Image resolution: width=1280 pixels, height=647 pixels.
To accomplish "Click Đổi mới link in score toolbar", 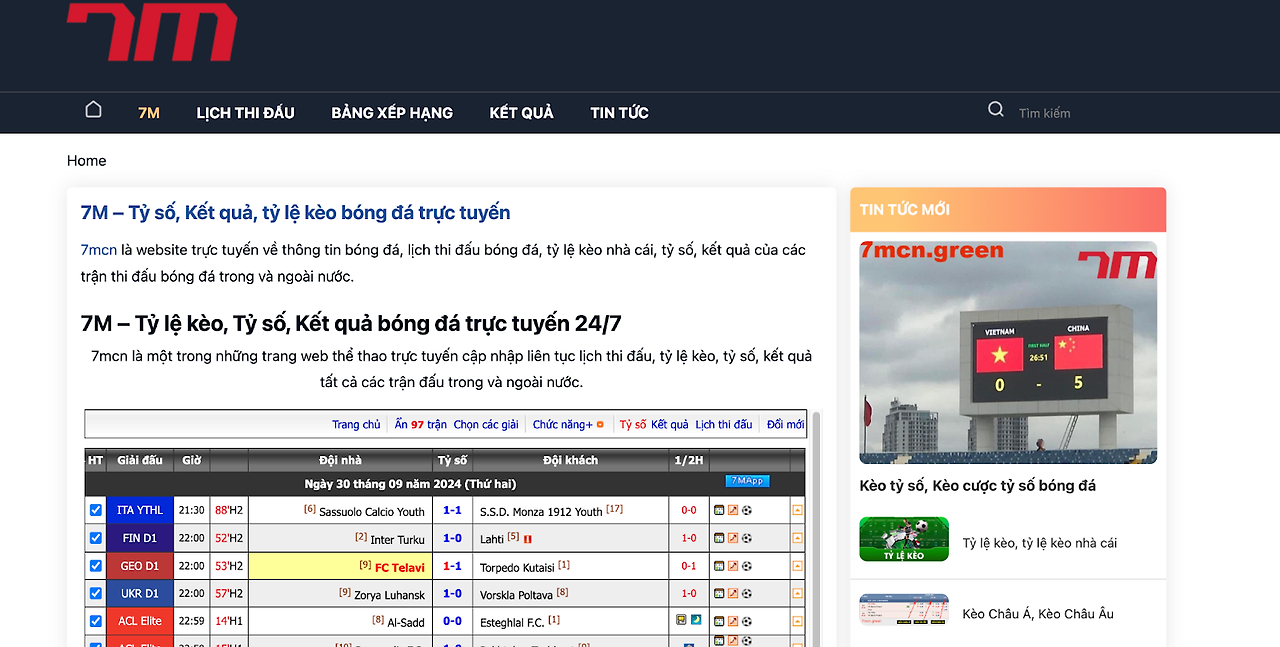I will point(785,424).
